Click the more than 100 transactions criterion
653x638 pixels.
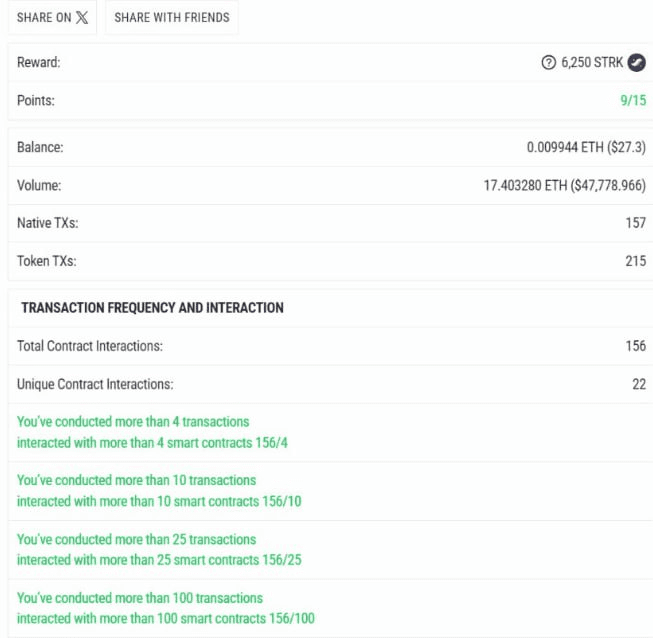click(x=166, y=608)
